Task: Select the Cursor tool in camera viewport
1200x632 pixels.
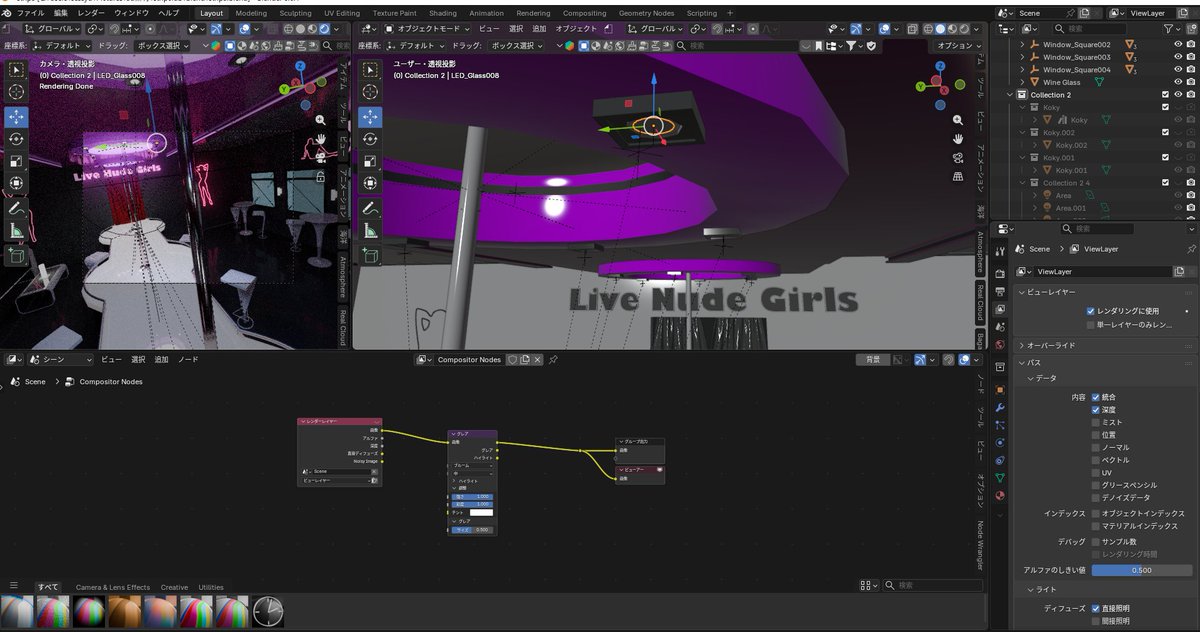Action: point(16,92)
